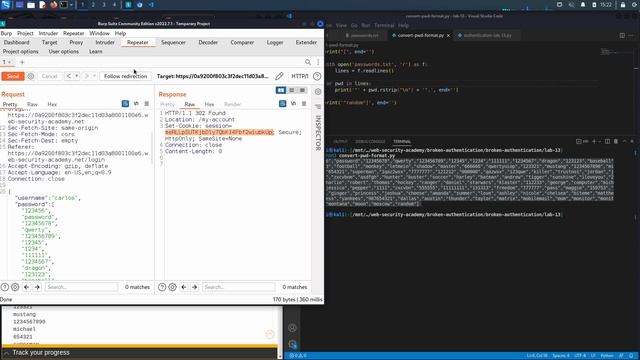Screen dimensions: 640x360
Task: Open the Extender tab
Action: [x=306, y=42]
